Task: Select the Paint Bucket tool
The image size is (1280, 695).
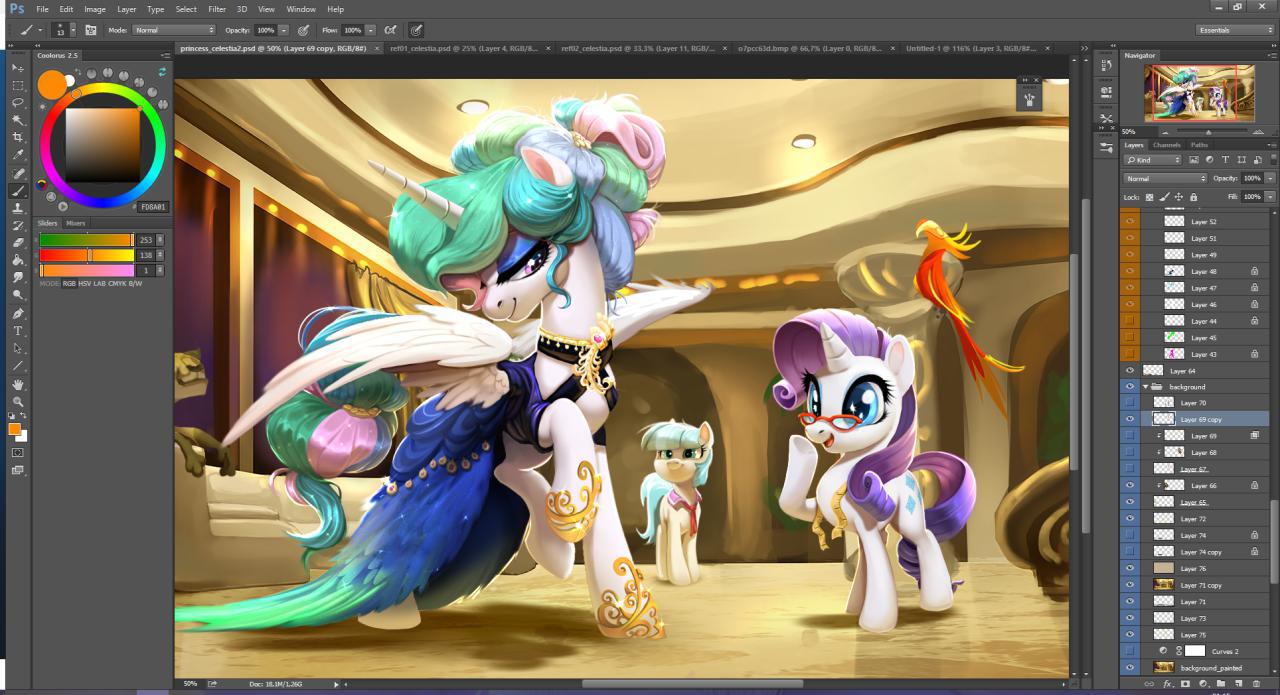Action: [x=18, y=260]
